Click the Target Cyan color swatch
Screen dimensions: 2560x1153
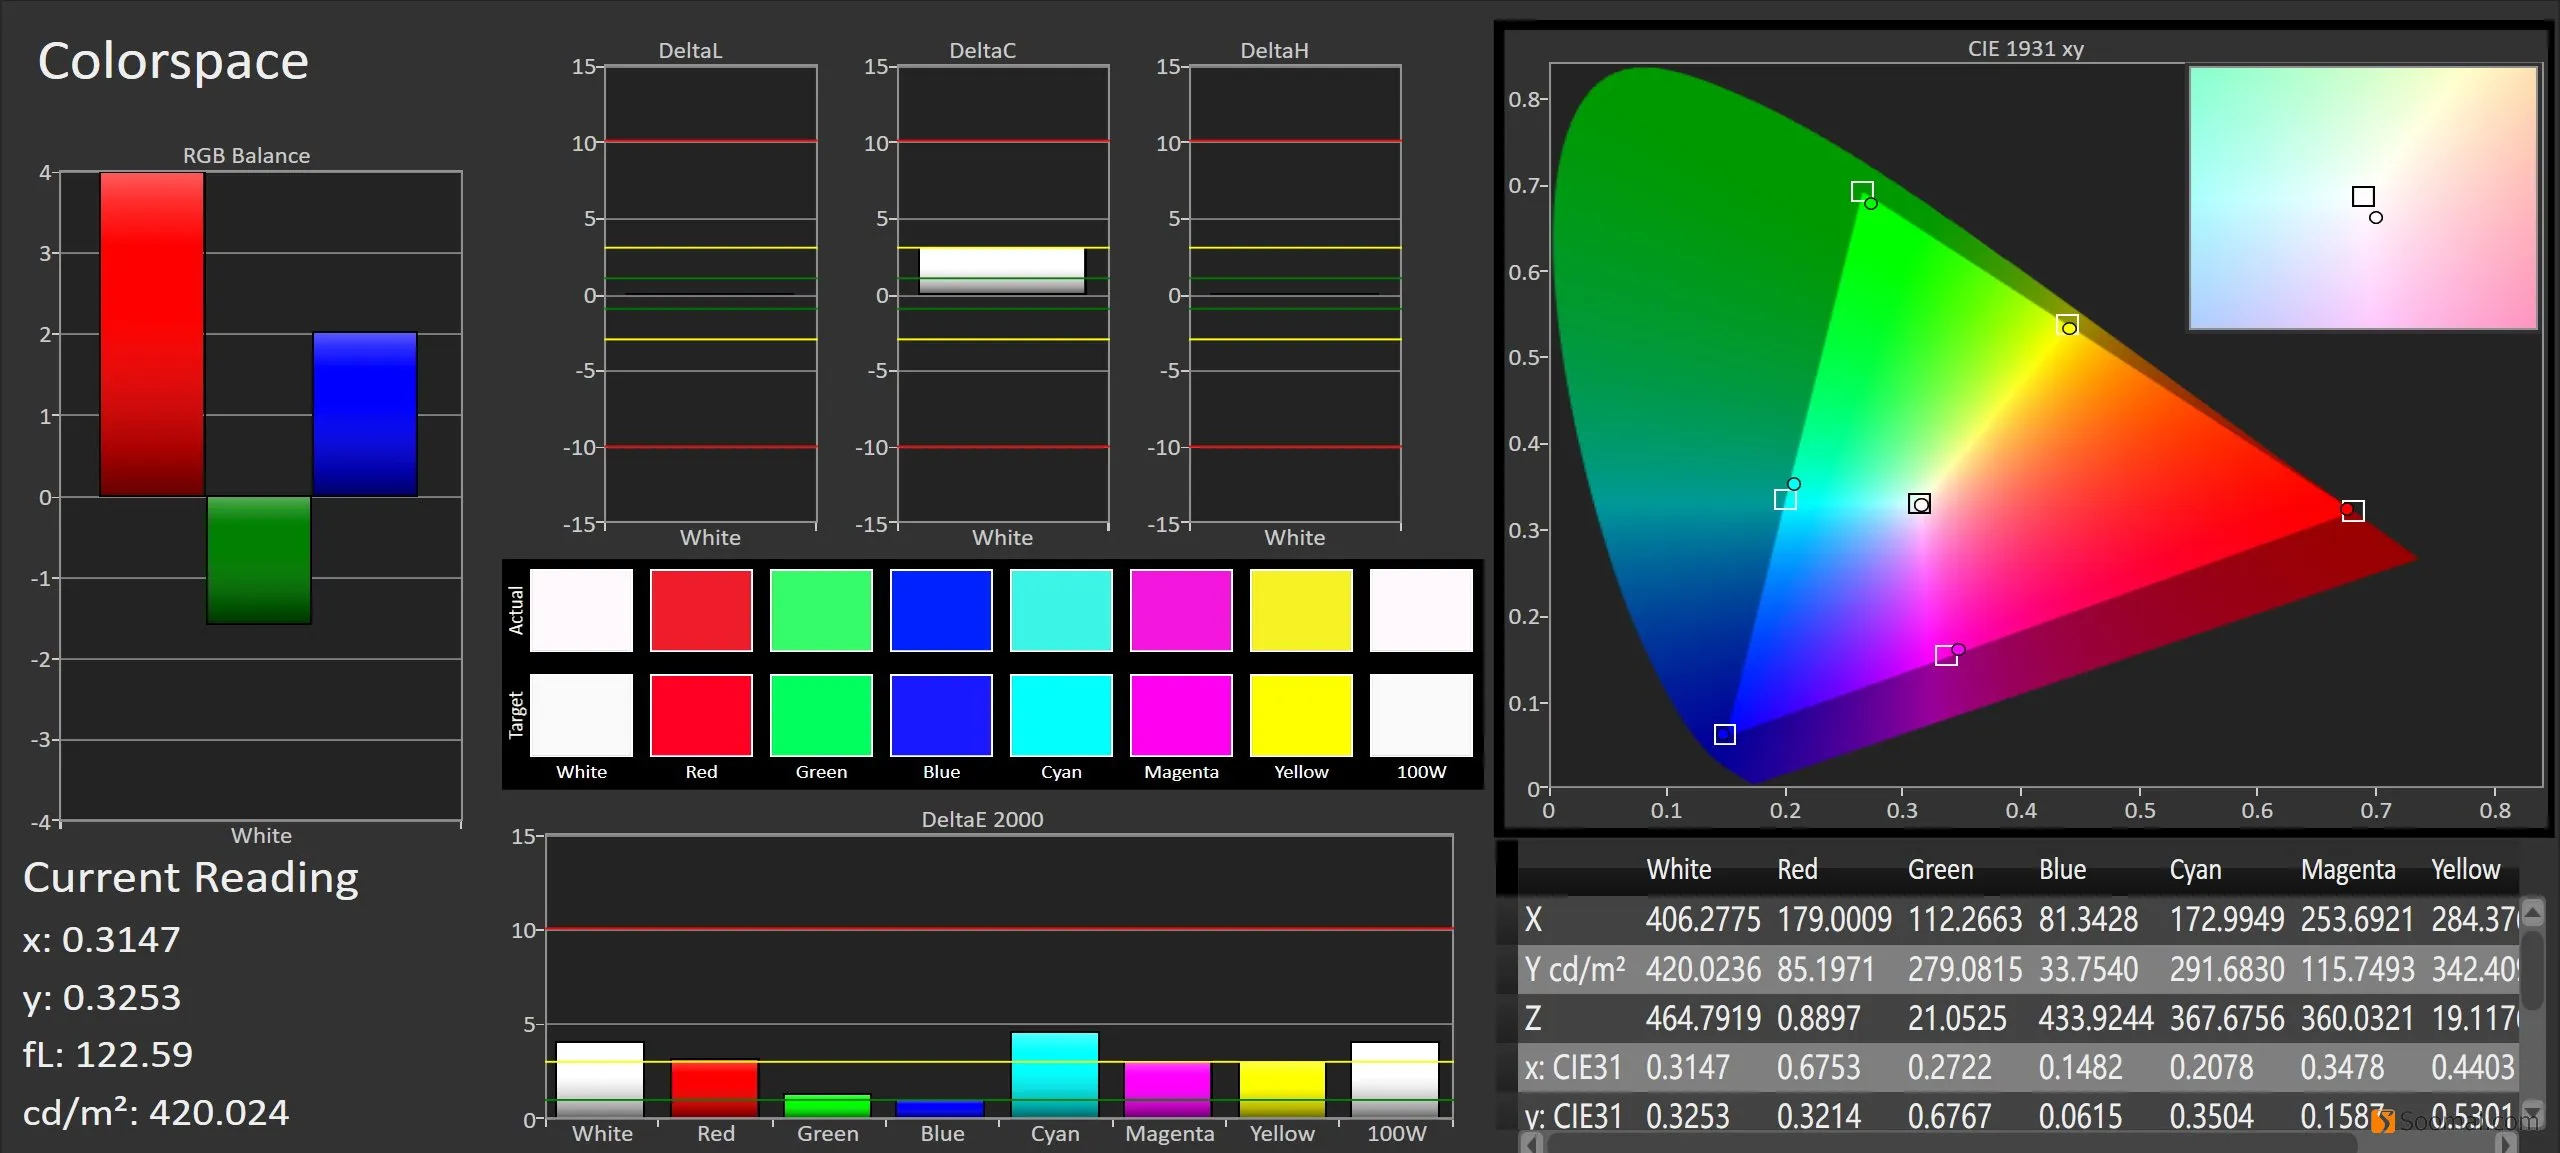pos(1061,715)
